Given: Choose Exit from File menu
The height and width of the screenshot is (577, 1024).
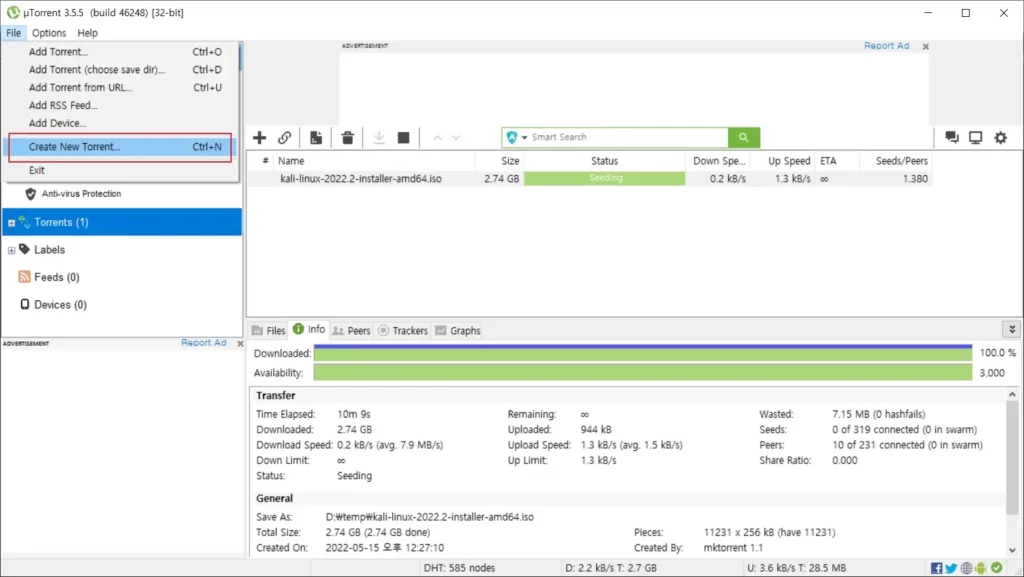Looking at the screenshot, I should pos(121,170).
